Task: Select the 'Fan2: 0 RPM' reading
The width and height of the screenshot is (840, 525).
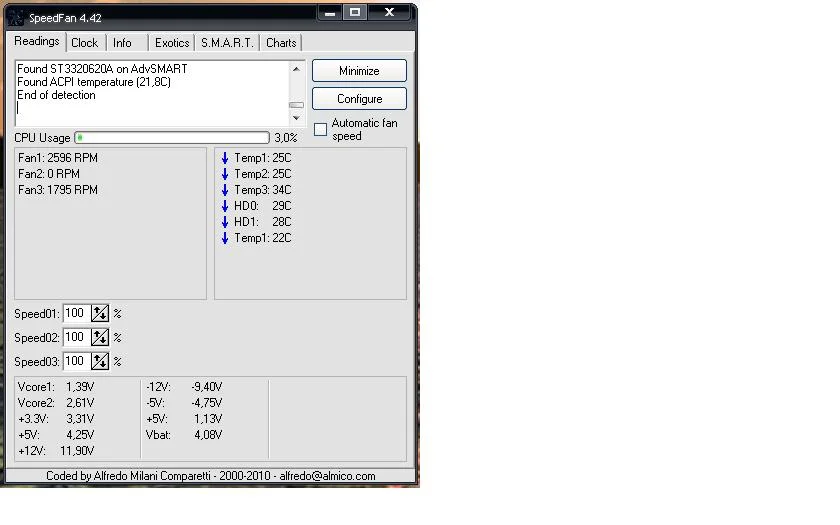Action: click(x=49, y=174)
